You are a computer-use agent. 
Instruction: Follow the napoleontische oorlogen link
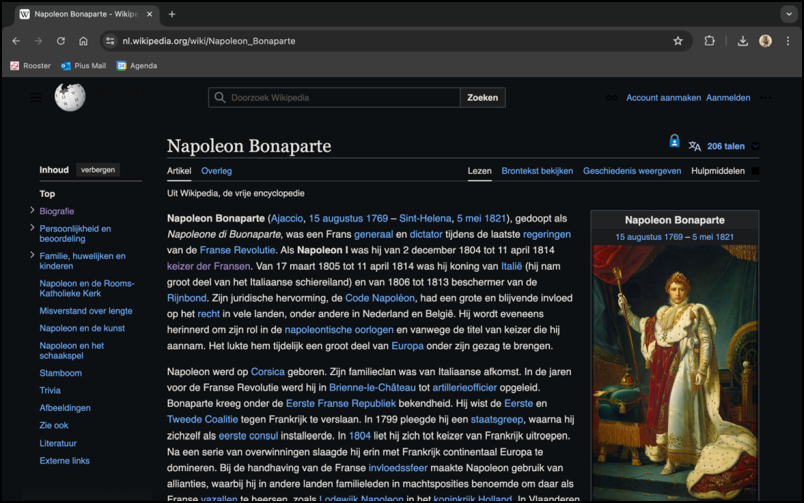pyautogui.click(x=339, y=330)
